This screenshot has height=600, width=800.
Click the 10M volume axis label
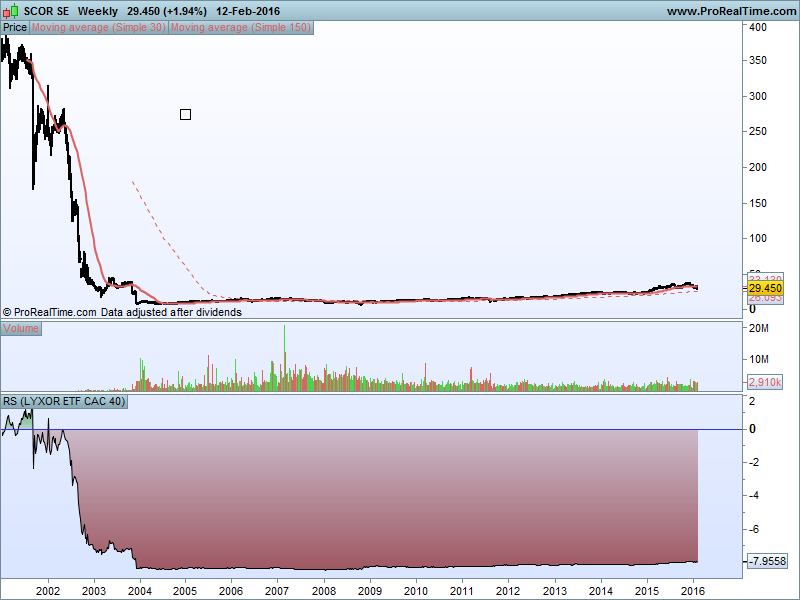pos(759,359)
